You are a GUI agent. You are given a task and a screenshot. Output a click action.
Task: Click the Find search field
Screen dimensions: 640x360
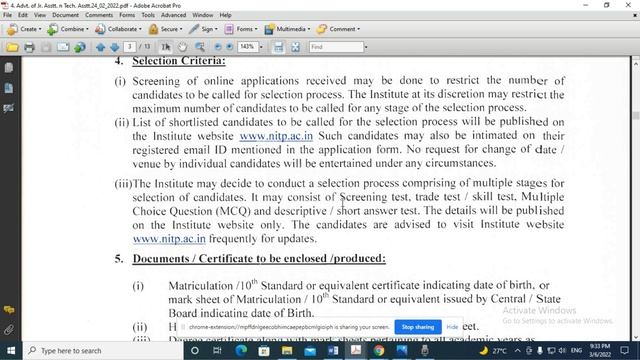click(336, 47)
